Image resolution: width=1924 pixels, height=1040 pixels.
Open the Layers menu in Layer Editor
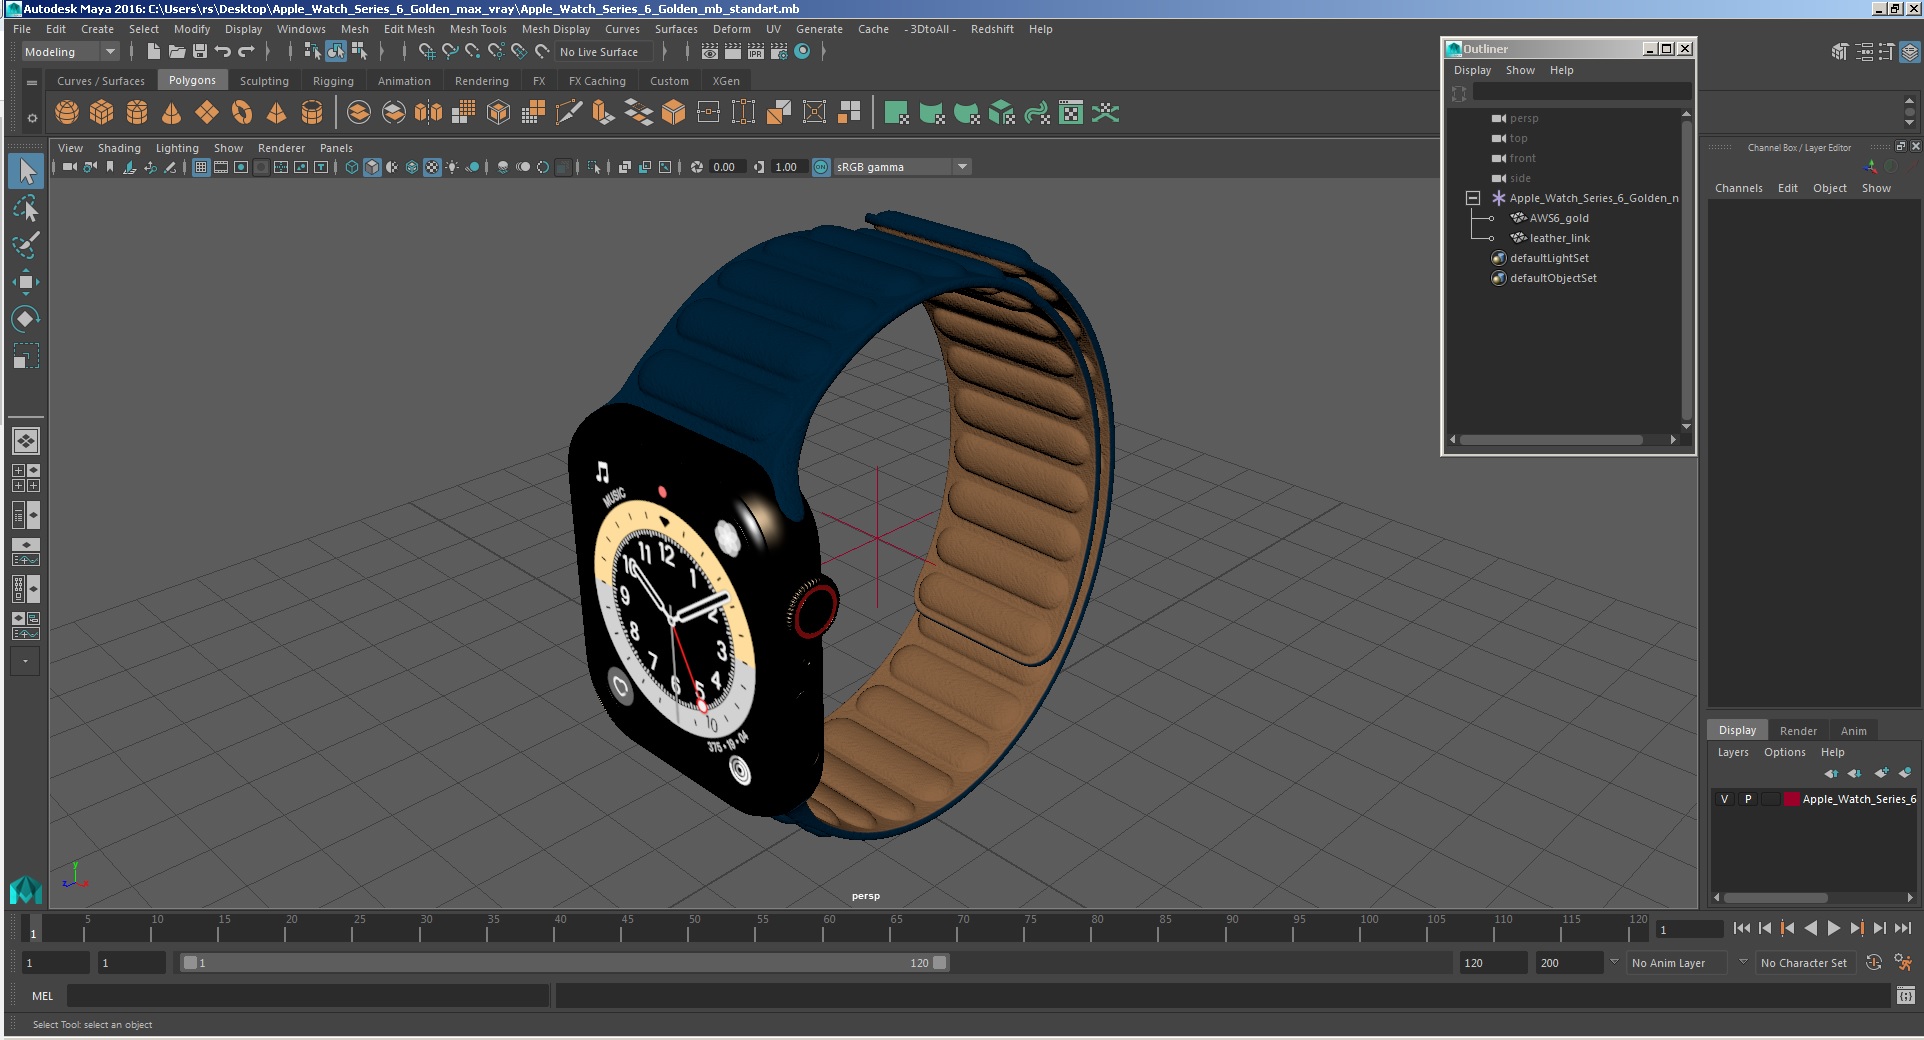(x=1733, y=752)
